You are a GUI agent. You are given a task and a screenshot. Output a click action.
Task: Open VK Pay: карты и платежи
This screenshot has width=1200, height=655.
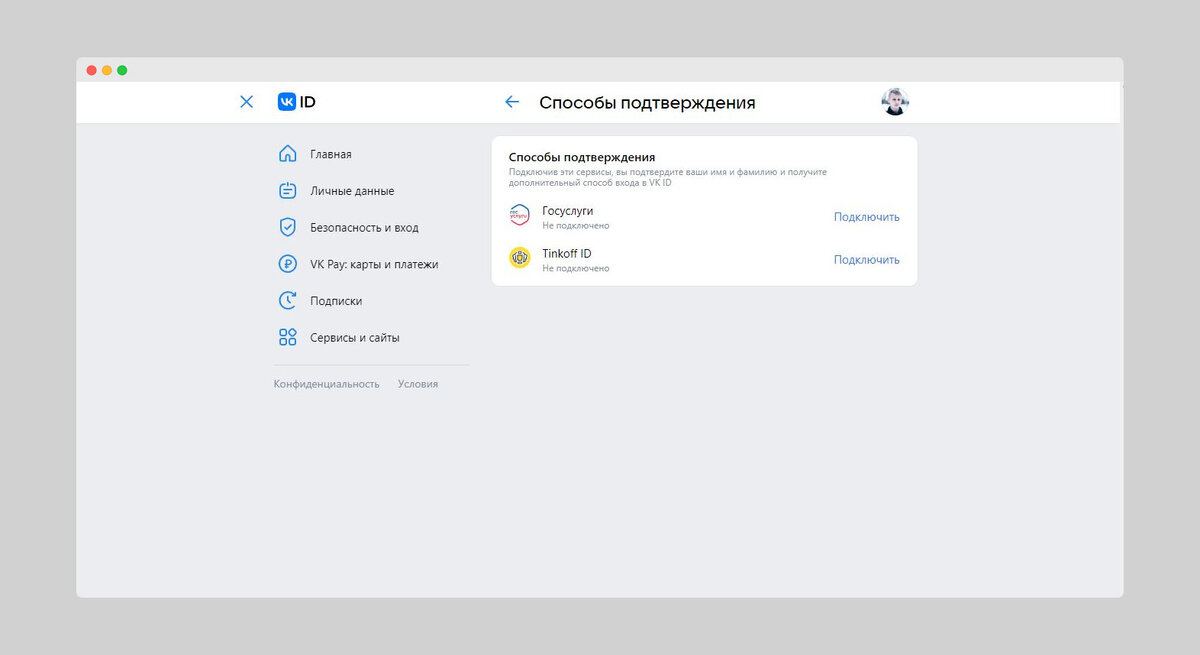(374, 264)
